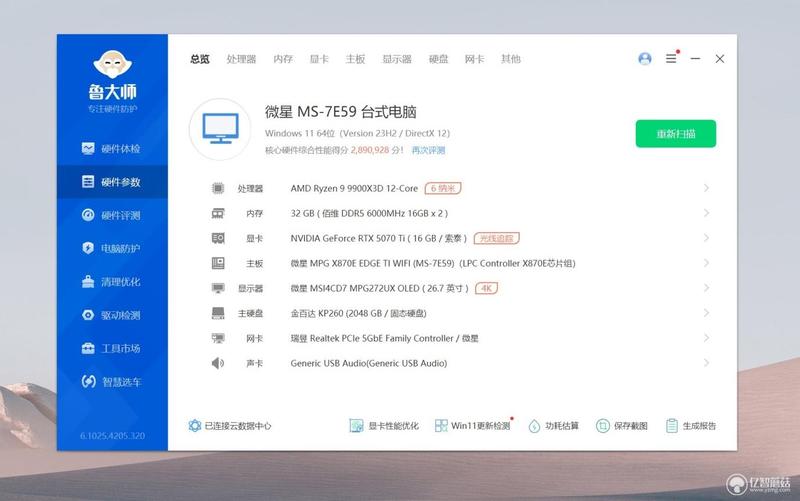Screen dimensions: 800x501
Task: Click 已连接云数据中心 status text
Action: point(238,425)
